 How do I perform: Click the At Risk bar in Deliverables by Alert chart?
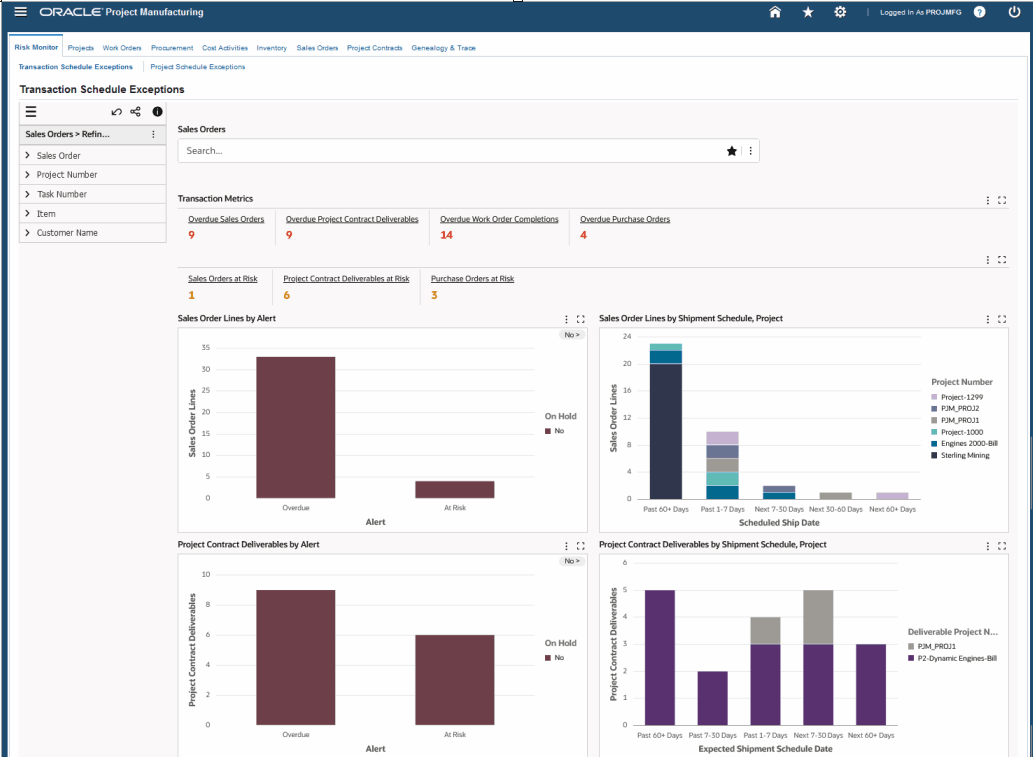point(455,680)
